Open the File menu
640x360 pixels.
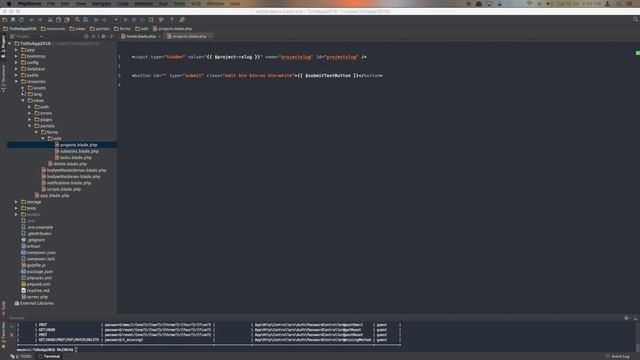pyautogui.click(x=51, y=4)
